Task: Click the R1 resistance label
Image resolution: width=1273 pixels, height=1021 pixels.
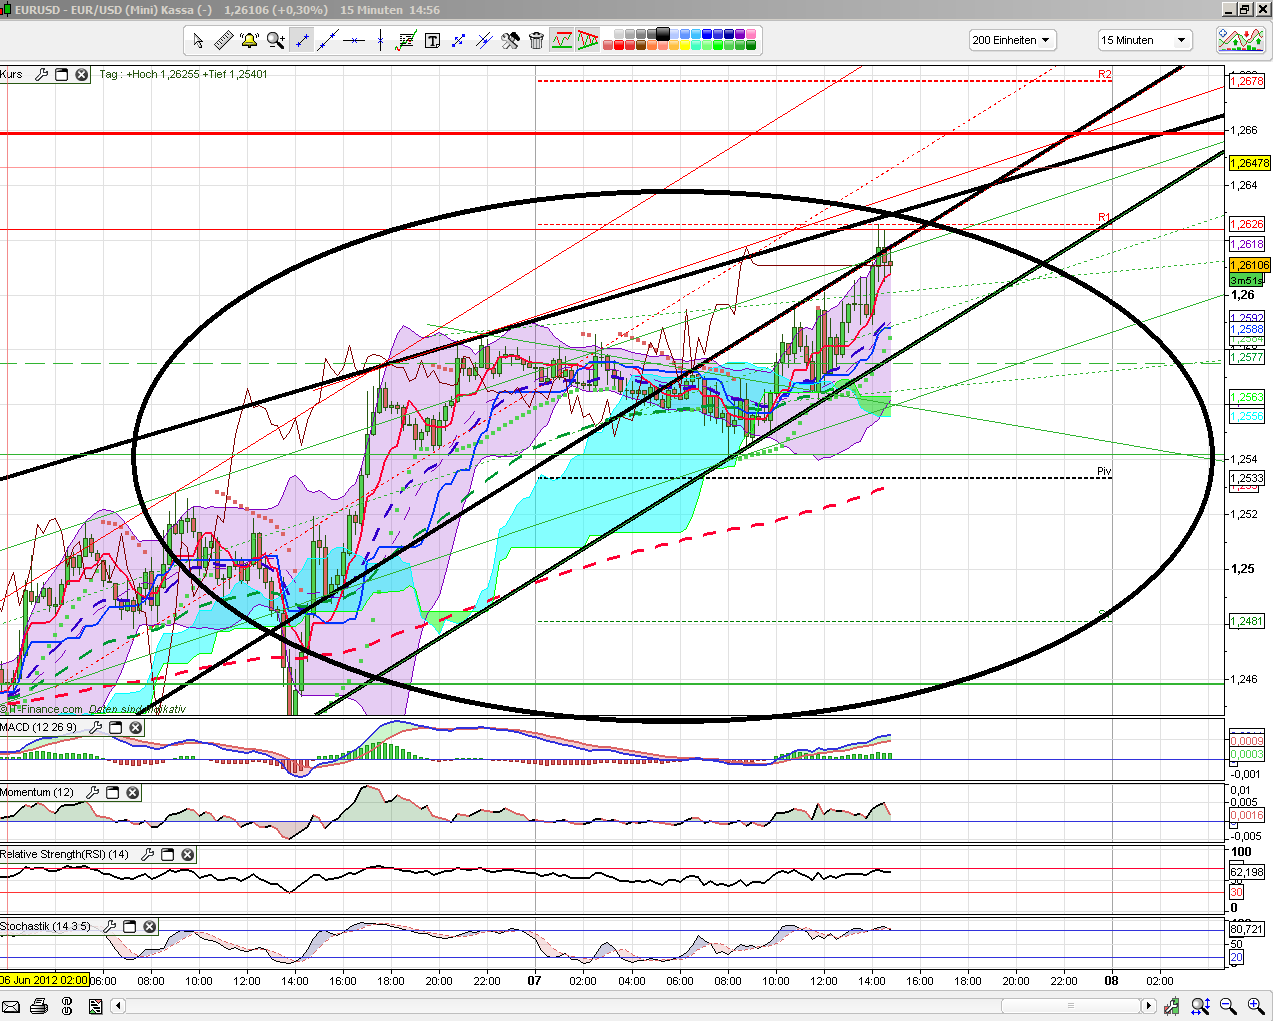Action: (1104, 217)
